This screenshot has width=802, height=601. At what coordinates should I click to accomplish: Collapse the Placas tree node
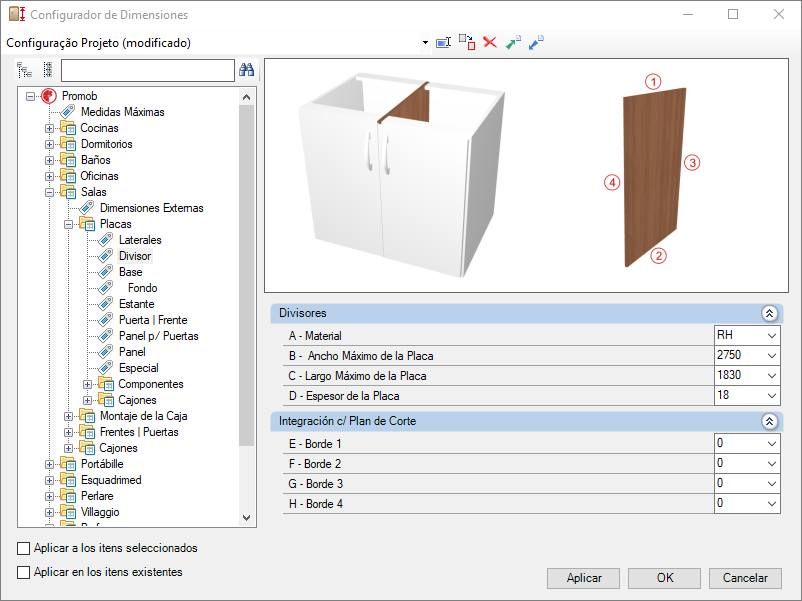coord(68,224)
